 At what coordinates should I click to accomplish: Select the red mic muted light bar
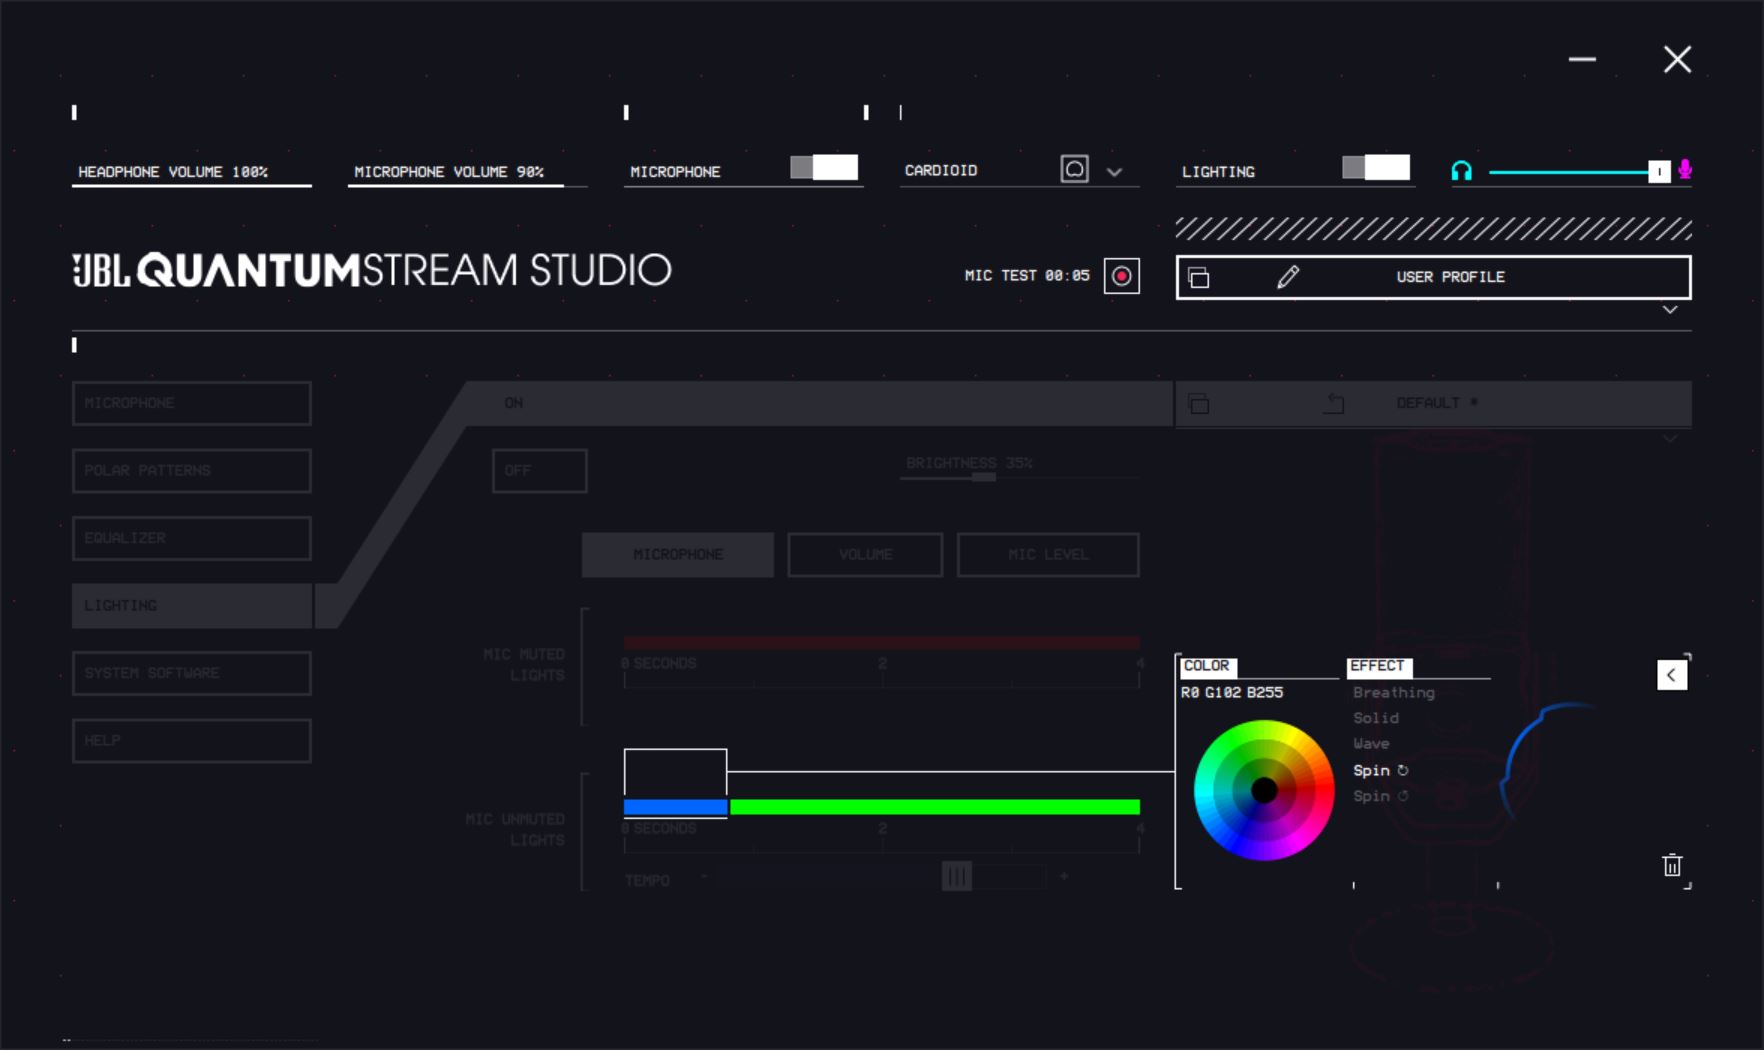coord(882,642)
